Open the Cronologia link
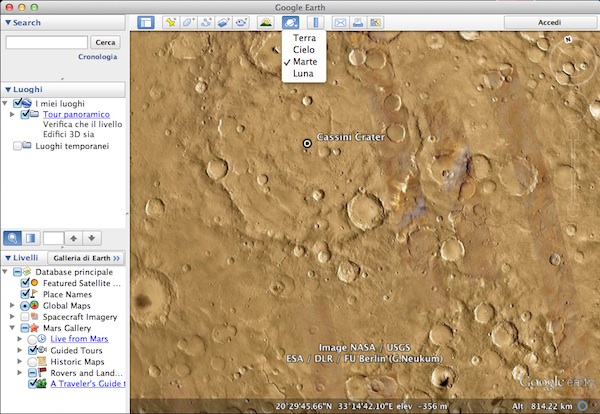600x414 pixels. (x=98, y=57)
